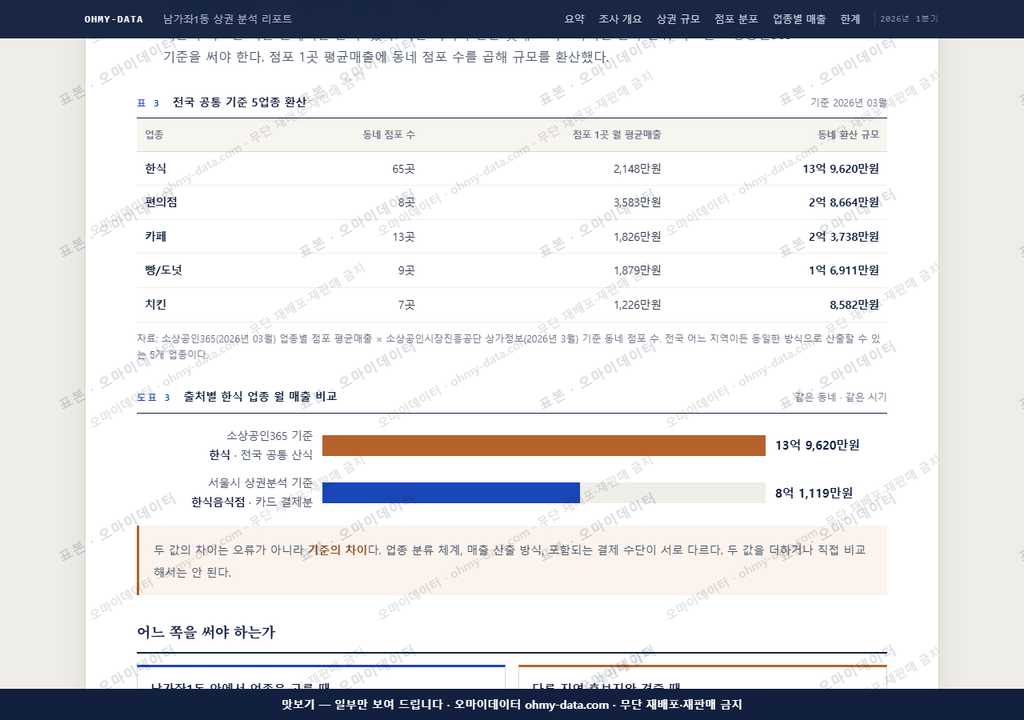The width and height of the screenshot is (1024, 720).
Task: Click the 1,226만원 average sales cell
Action: click(x=637, y=304)
